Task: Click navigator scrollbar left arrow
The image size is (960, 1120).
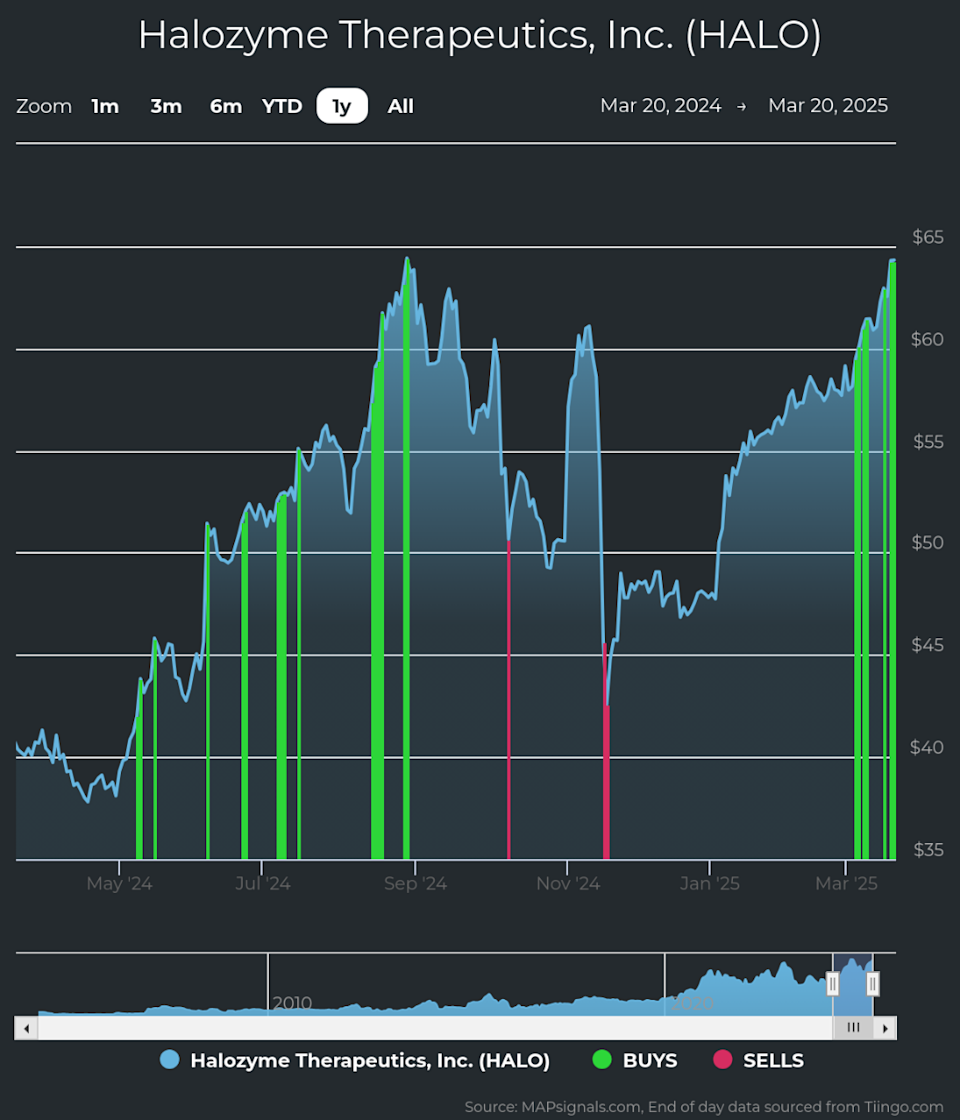Action: pos(26,1028)
